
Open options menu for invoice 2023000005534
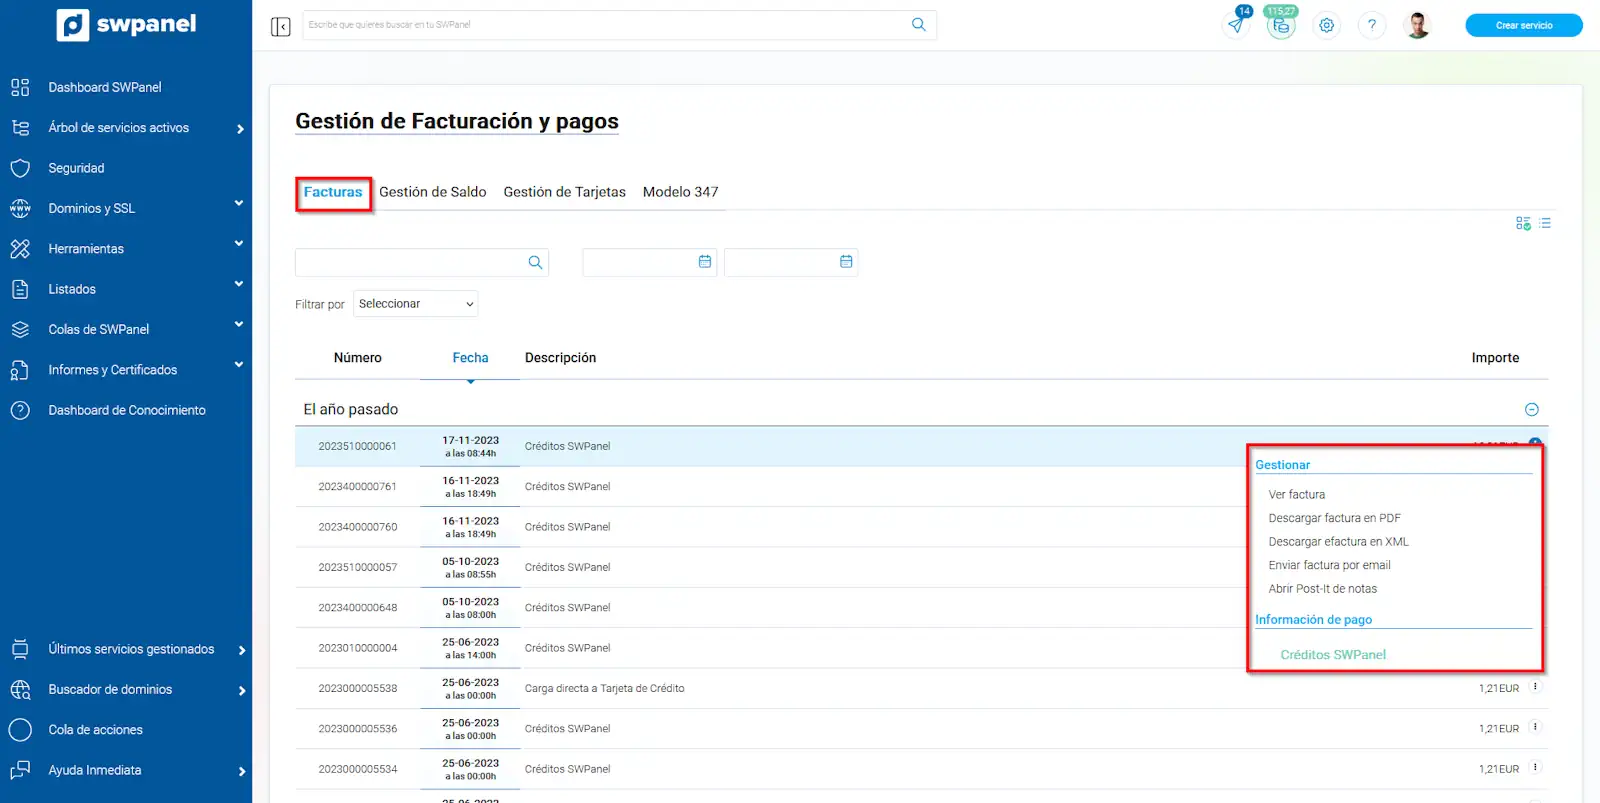click(1535, 767)
